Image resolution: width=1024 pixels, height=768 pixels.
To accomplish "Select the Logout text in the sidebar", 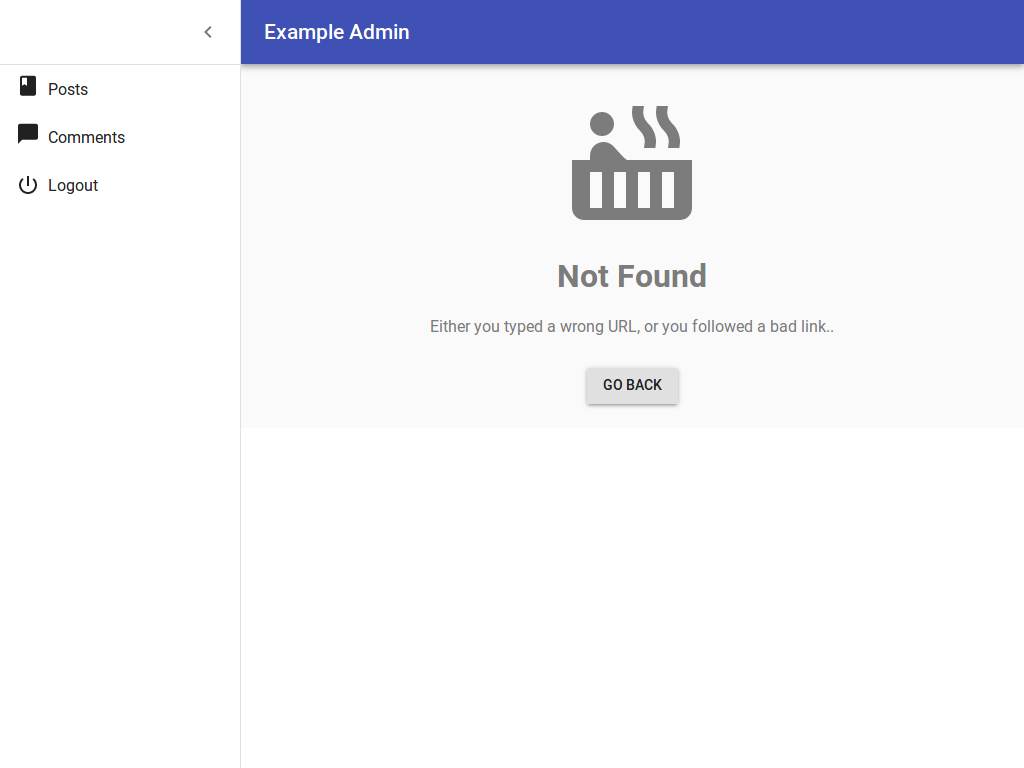I will point(73,185).
